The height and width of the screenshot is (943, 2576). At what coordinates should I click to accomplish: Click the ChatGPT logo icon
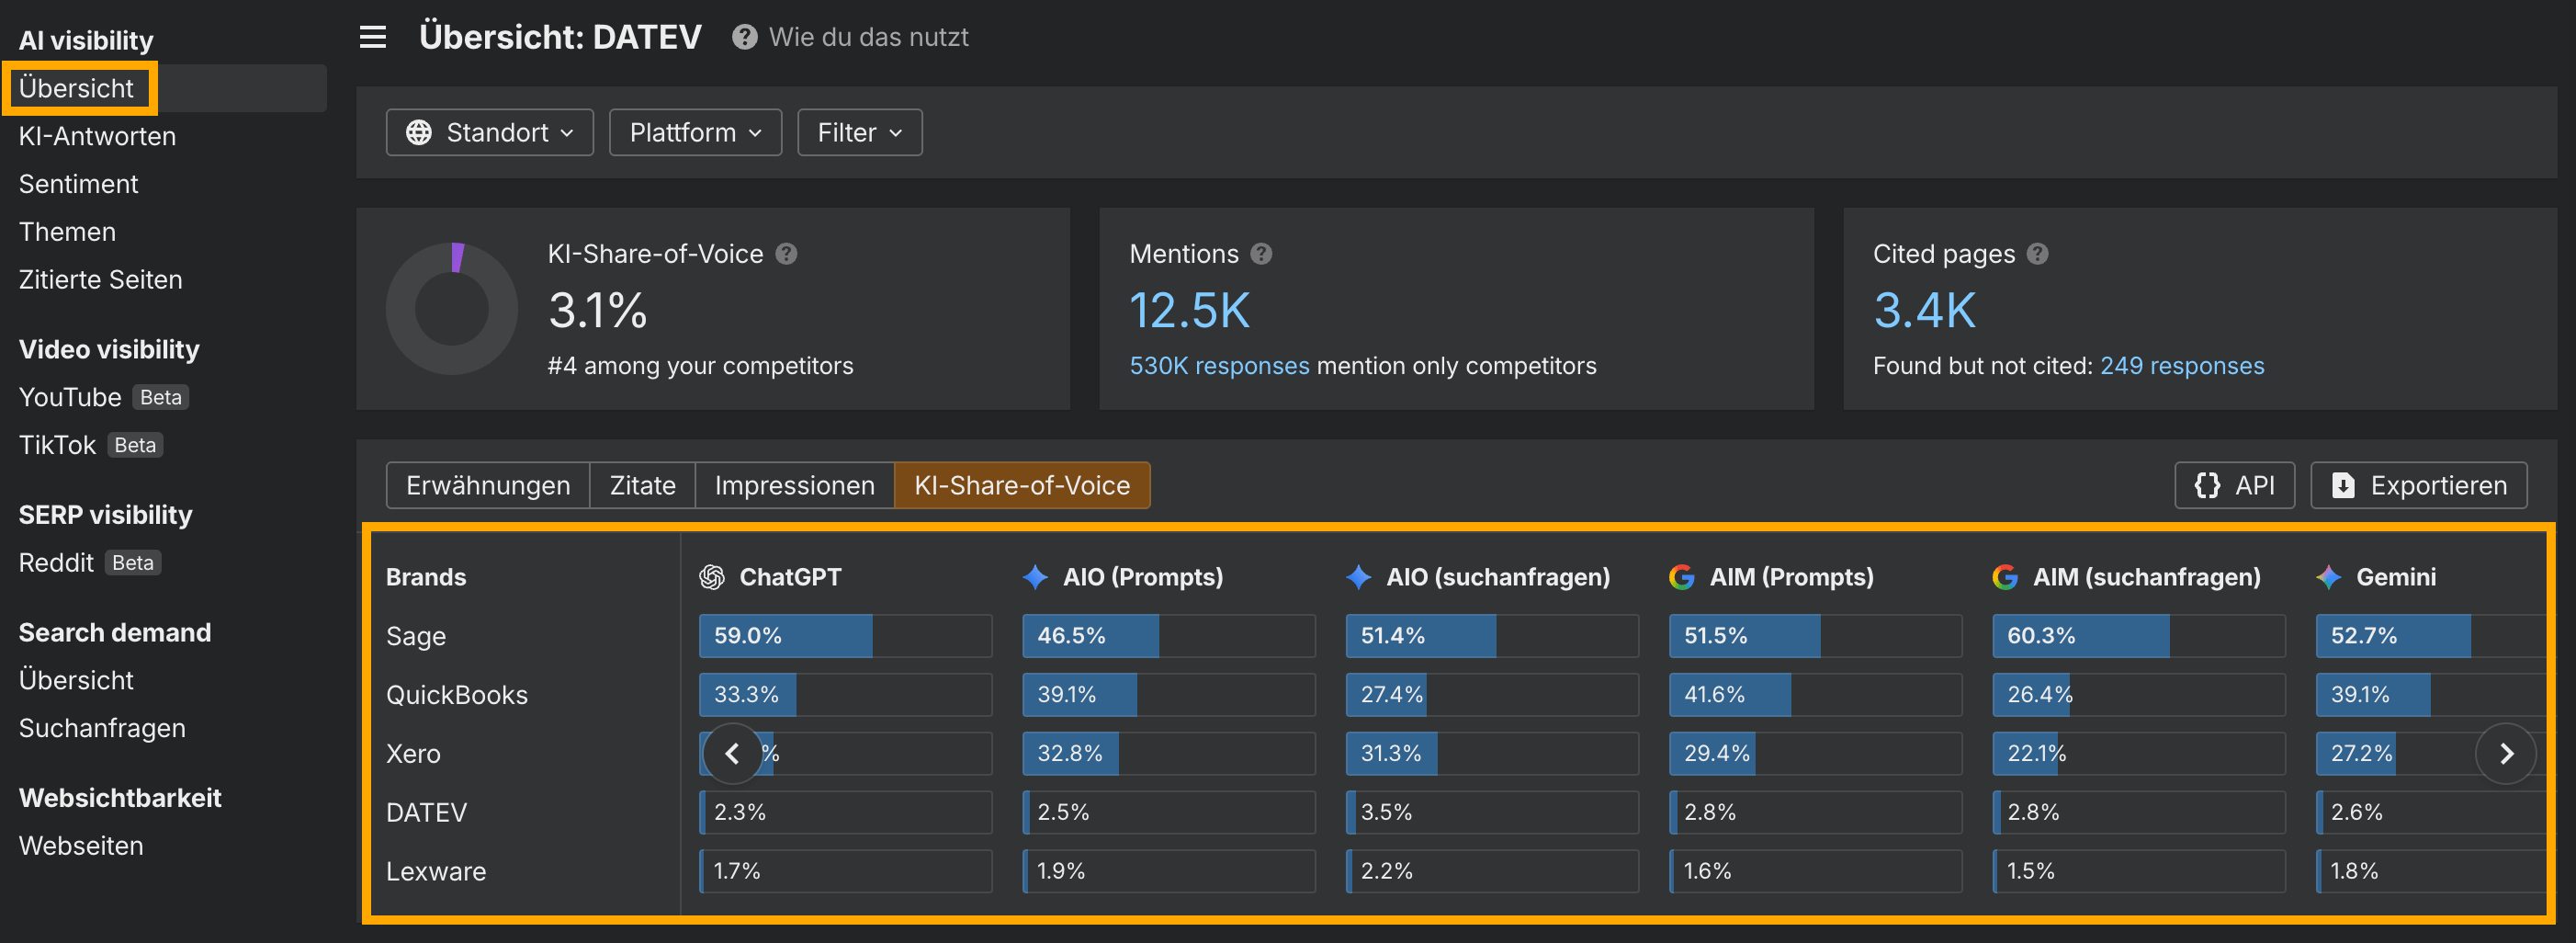point(712,577)
